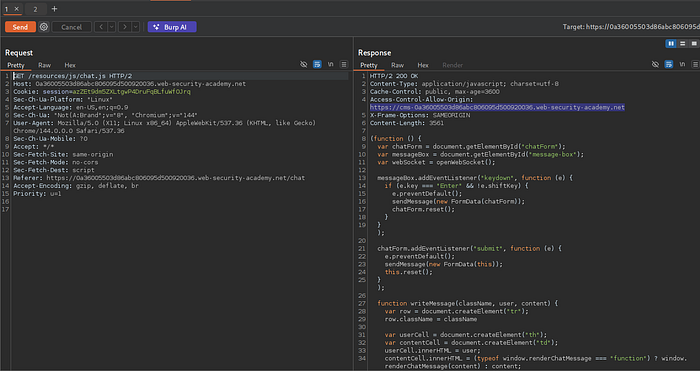700x371 pixels.
Task: Toggle line wrap icon in Response panel
Action: point(668,64)
